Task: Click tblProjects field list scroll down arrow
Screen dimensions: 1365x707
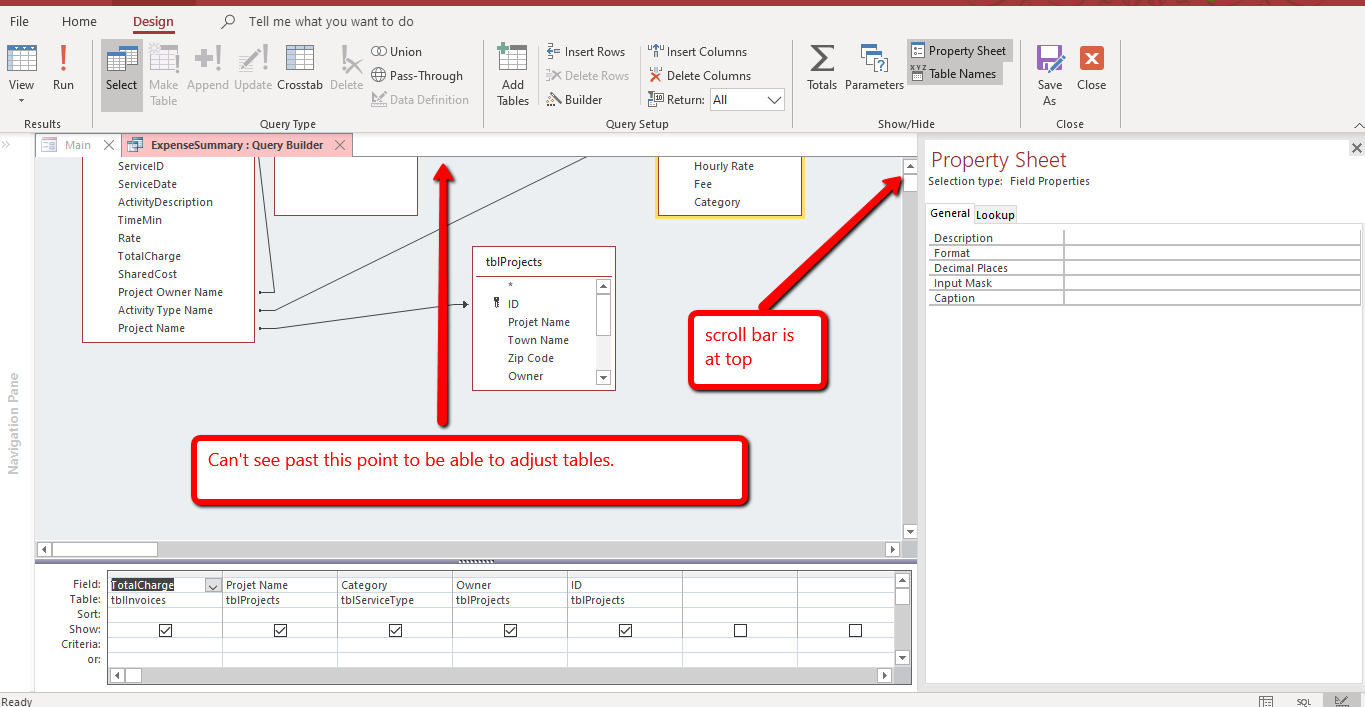Action: point(603,377)
